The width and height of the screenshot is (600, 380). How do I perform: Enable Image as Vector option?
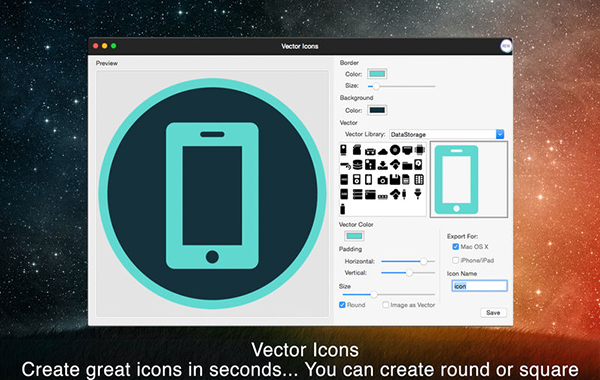coord(385,305)
